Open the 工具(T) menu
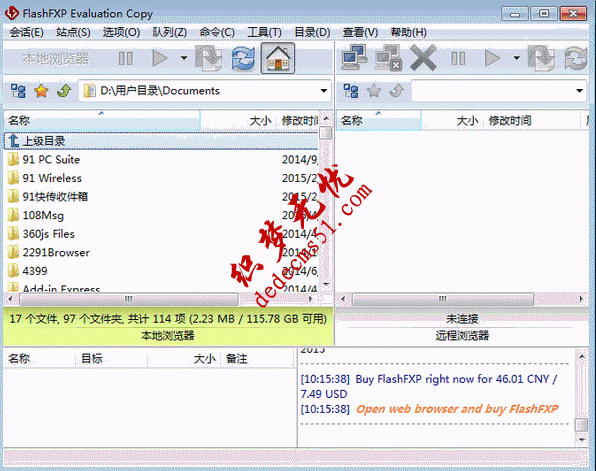 [264, 32]
